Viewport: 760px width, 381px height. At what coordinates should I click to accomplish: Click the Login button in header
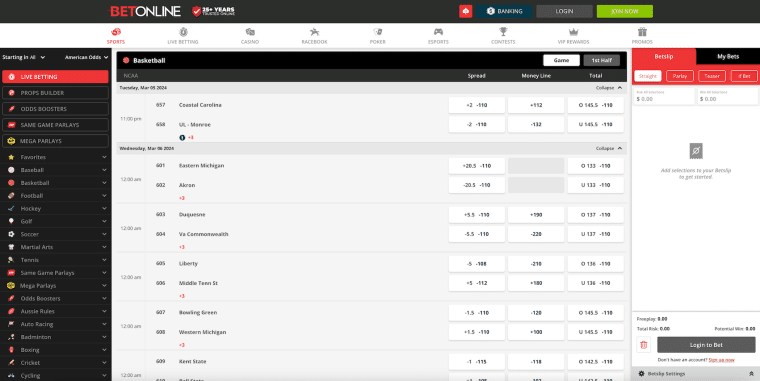(x=564, y=11)
